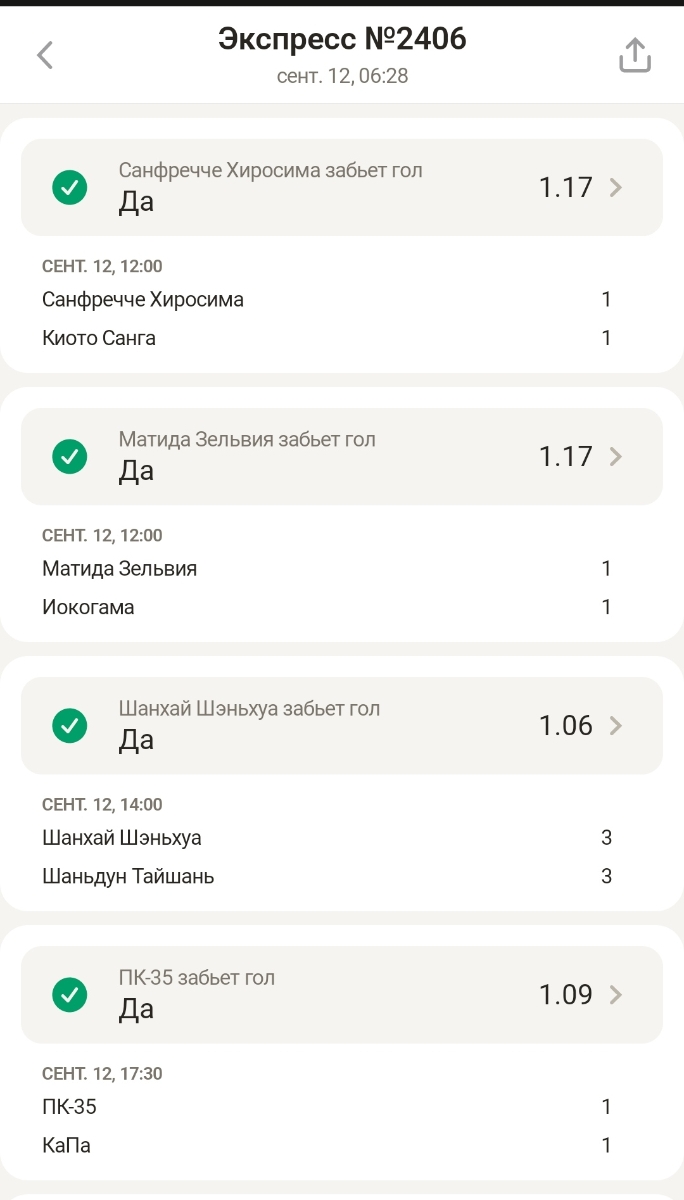Tap the back arrow icon

[45, 55]
